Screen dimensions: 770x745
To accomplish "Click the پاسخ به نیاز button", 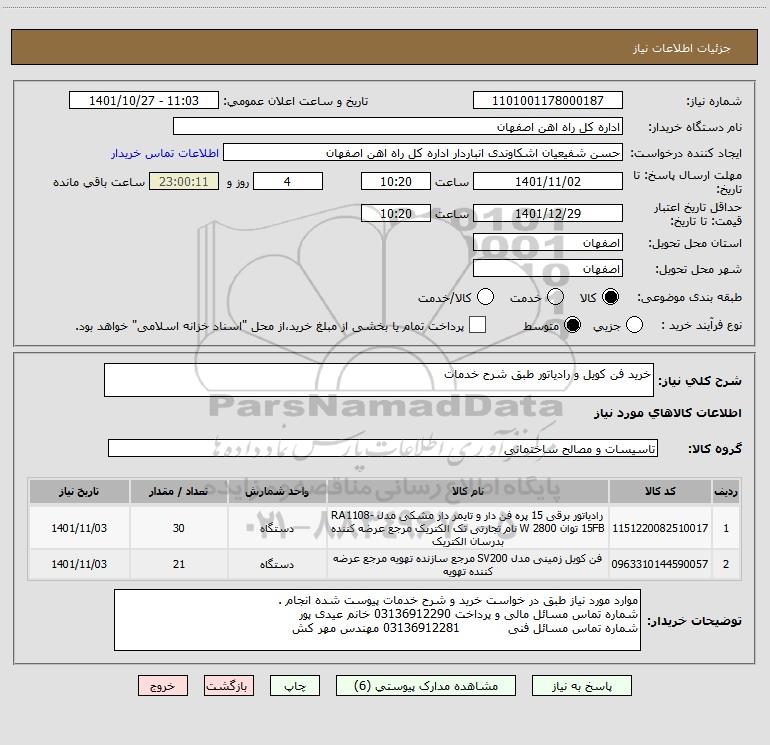I will (581, 686).
